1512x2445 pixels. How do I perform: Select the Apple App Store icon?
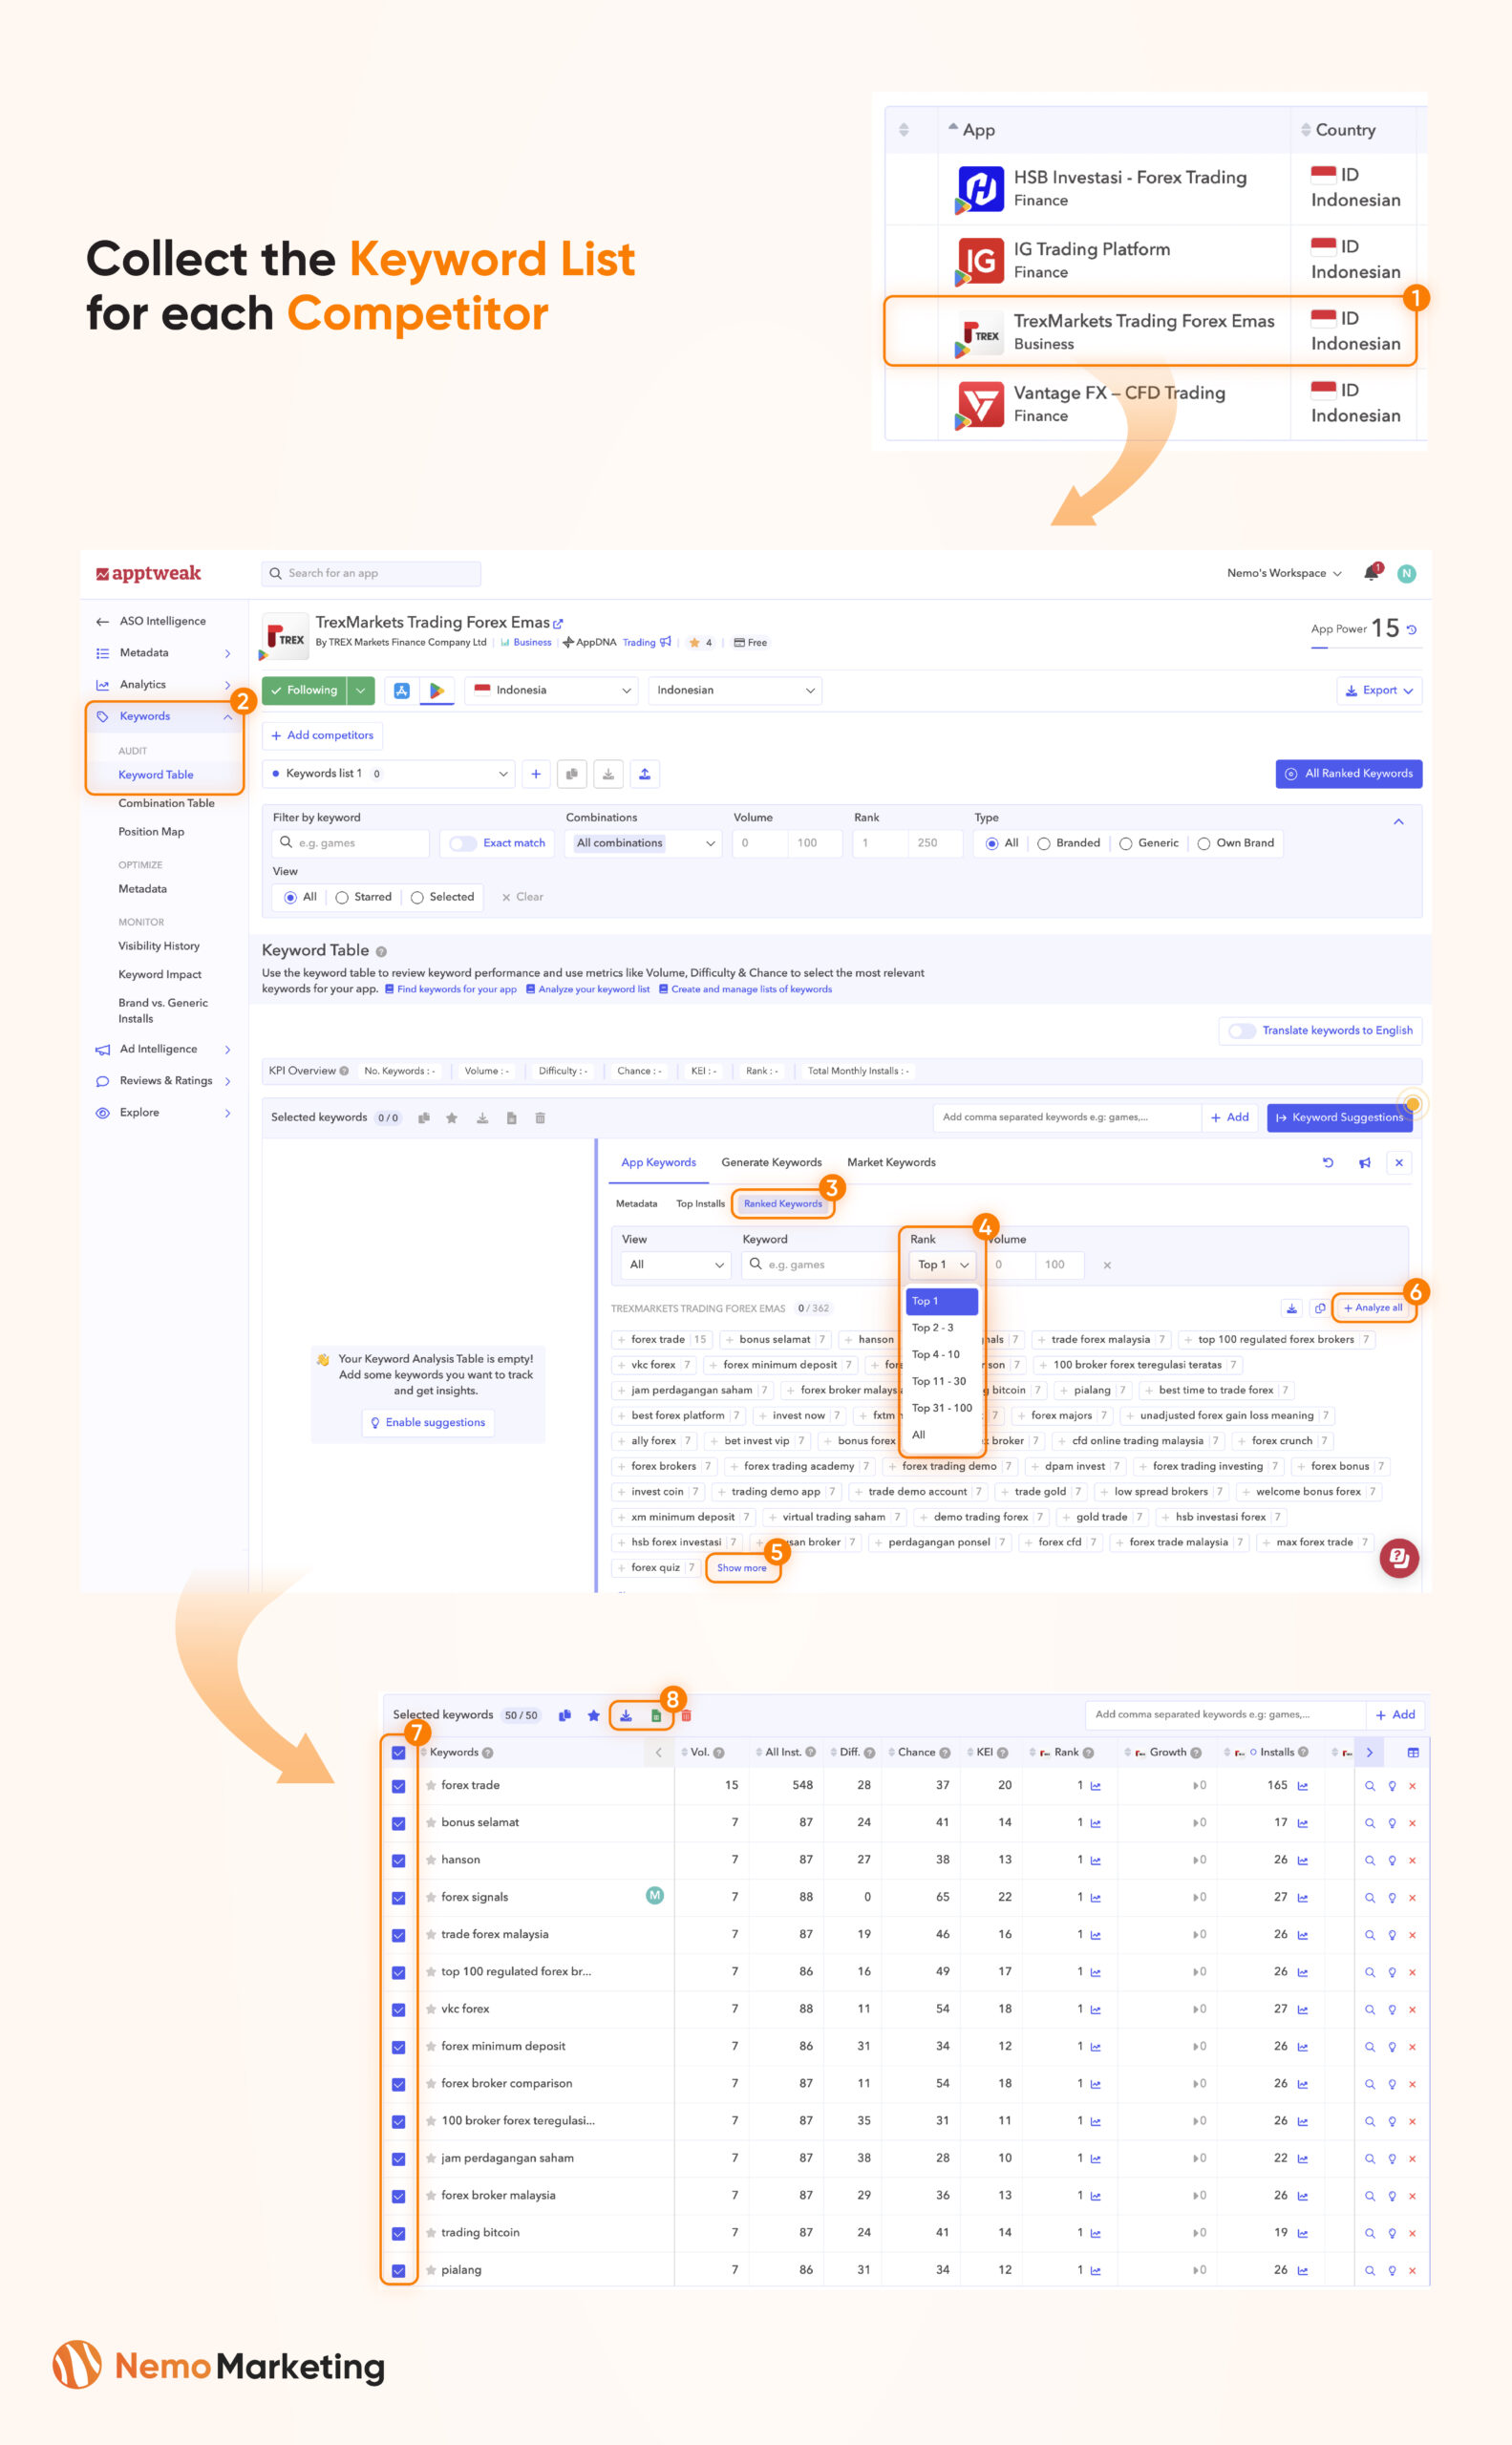[x=402, y=690]
